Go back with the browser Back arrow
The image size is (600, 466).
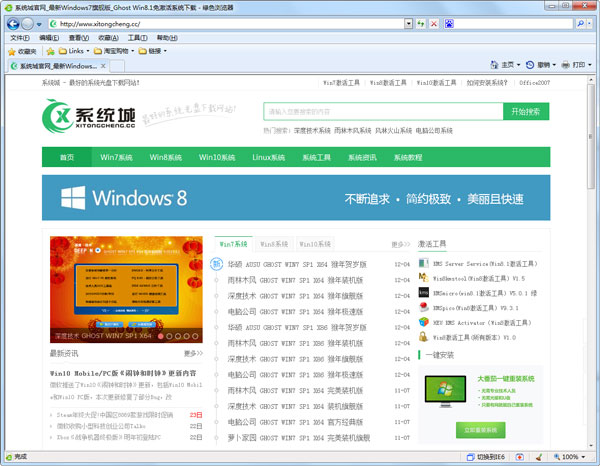[x=13, y=24]
